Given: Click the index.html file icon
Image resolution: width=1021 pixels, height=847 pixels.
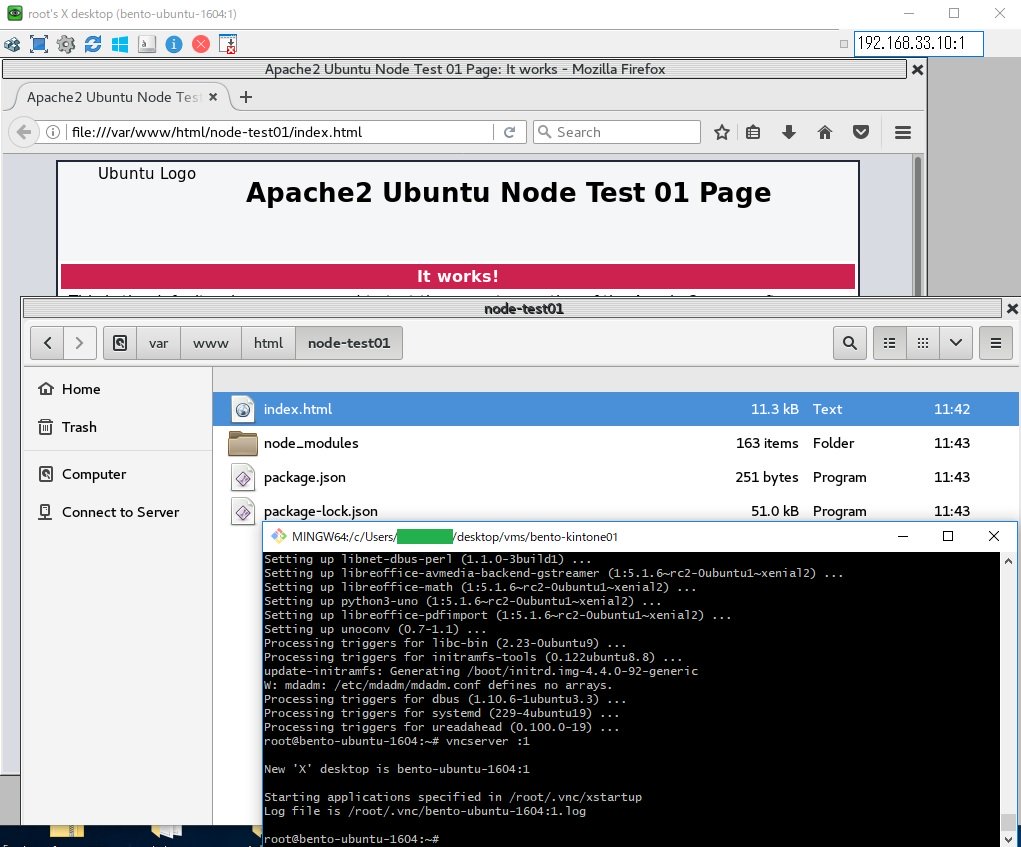Looking at the screenshot, I should click(243, 409).
